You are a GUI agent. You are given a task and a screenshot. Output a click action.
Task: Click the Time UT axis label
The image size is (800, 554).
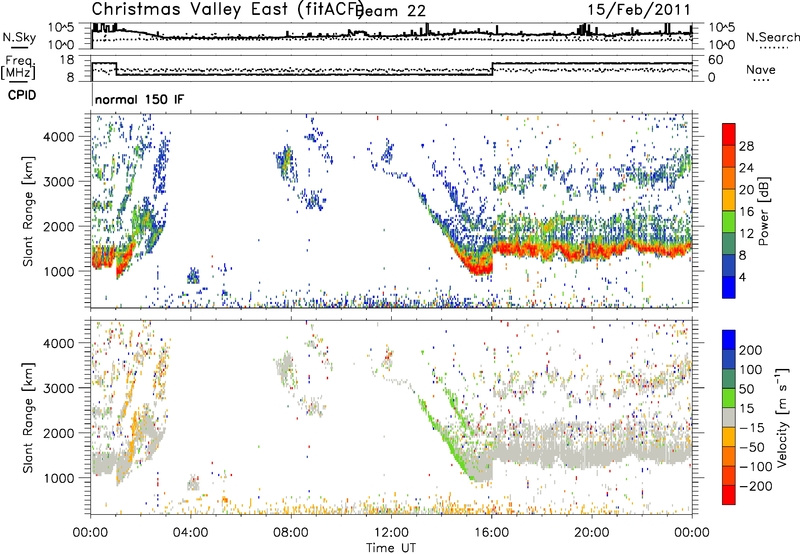click(x=391, y=548)
